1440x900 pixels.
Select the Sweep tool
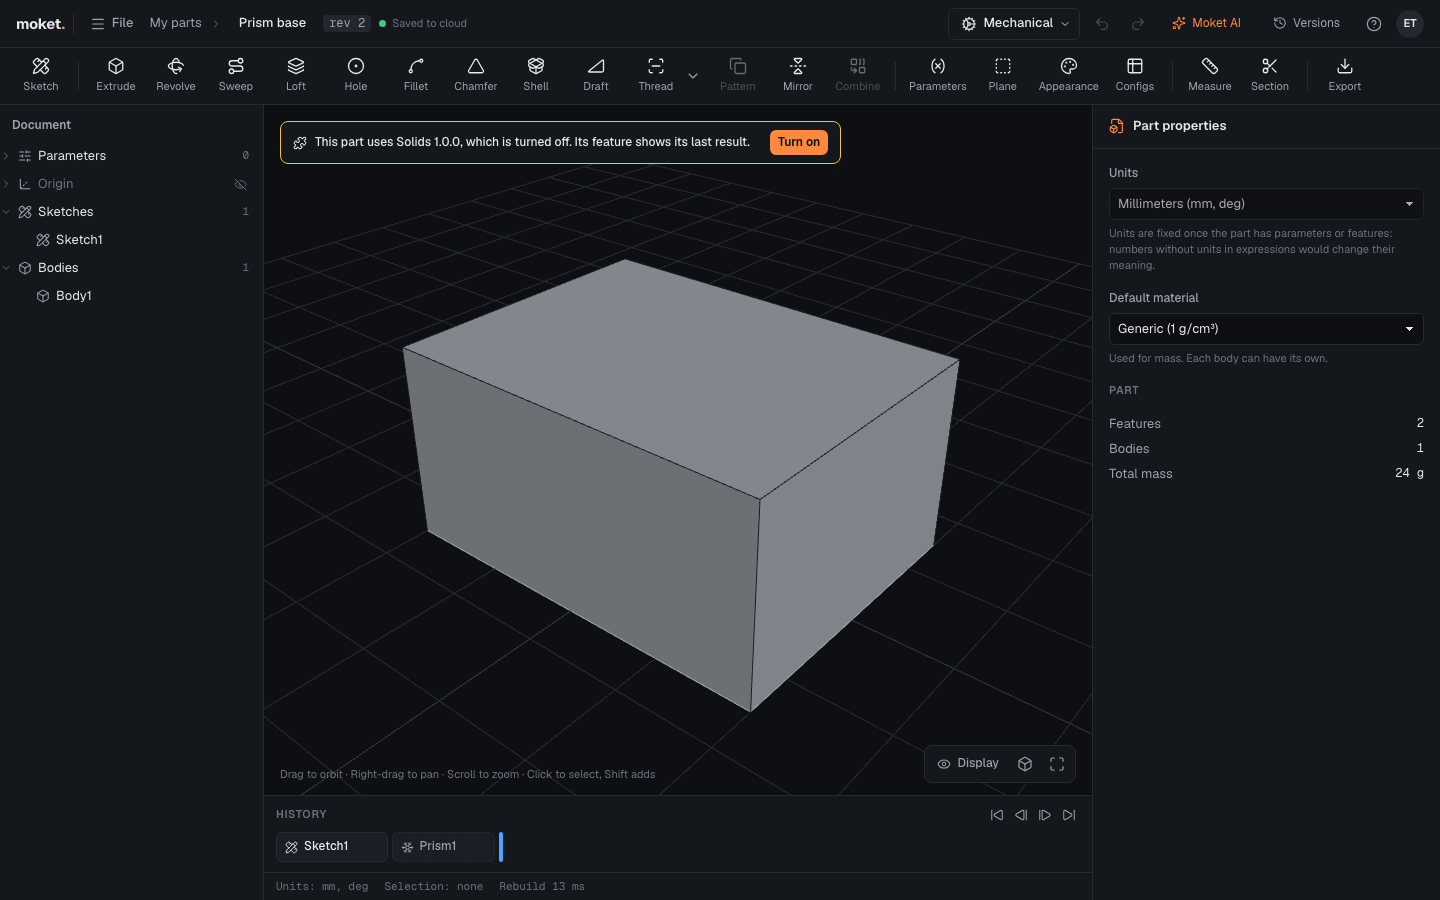pos(236,75)
